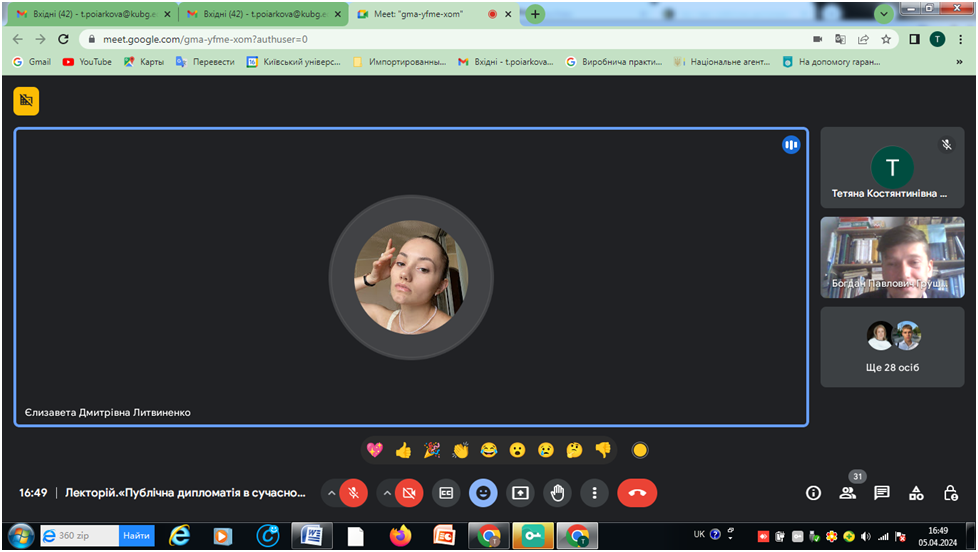
Task: Toggle closed captions on
Action: (446, 493)
